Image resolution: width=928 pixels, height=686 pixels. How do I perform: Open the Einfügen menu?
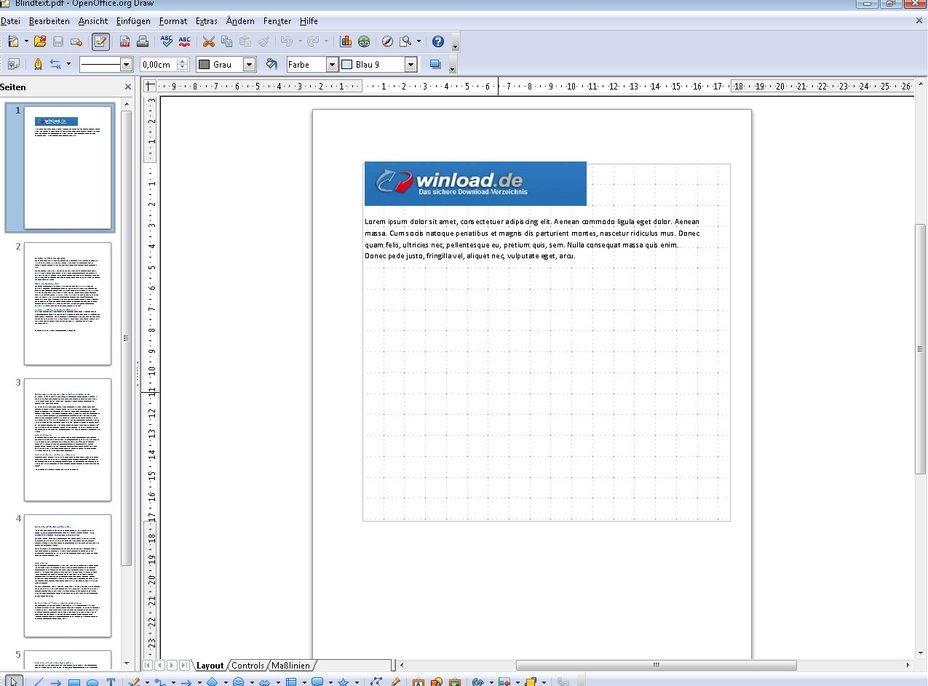(x=133, y=21)
